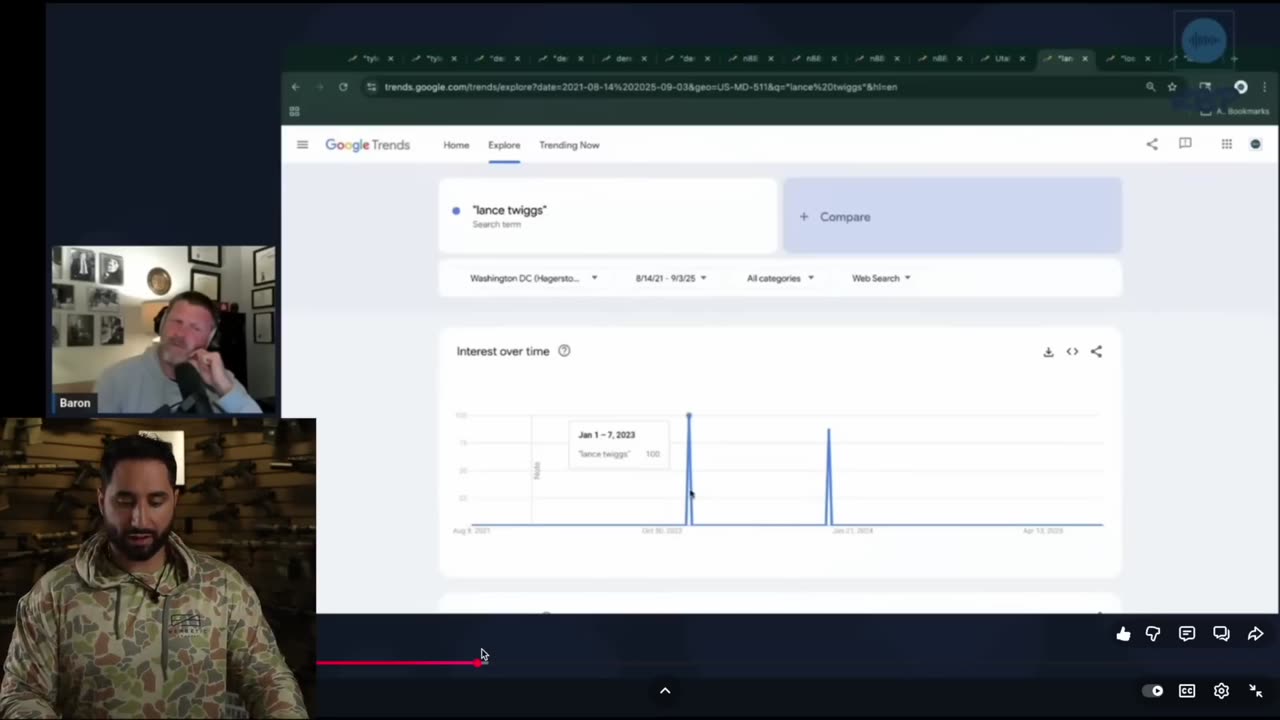Viewport: 1280px width, 720px height.
Task: Grab the red playhead scrubber dot
Action: pos(480,662)
